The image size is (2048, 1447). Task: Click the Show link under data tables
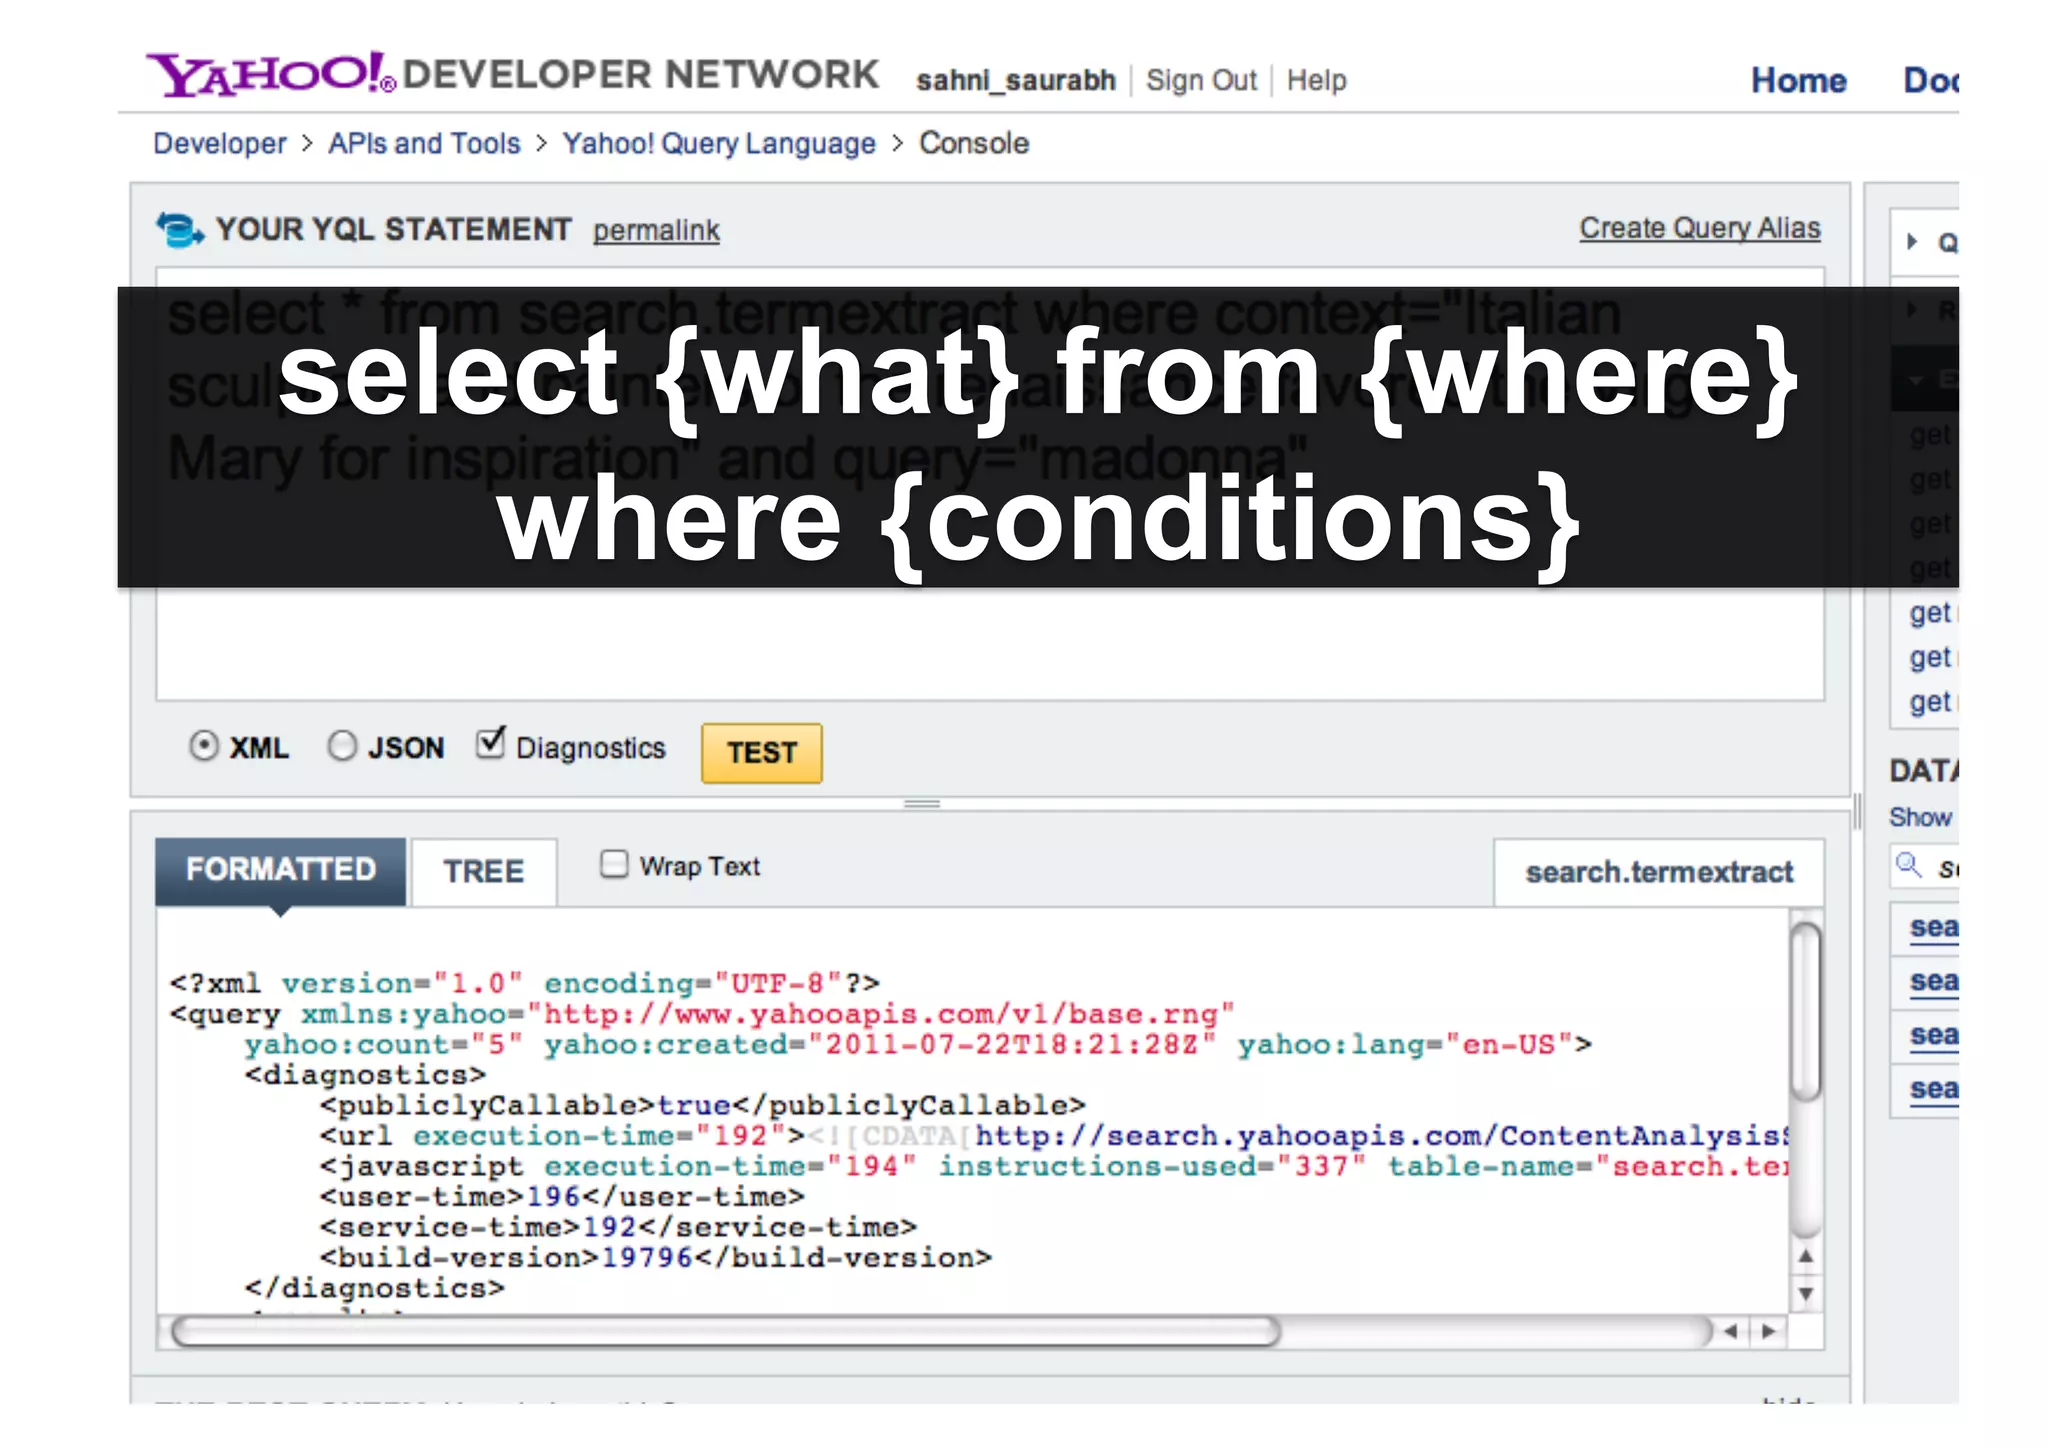pos(1920,817)
